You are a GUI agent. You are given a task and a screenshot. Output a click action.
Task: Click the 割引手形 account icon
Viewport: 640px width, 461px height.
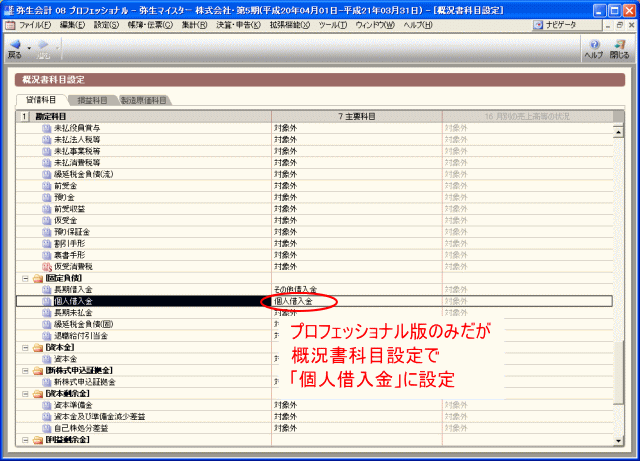(47, 243)
